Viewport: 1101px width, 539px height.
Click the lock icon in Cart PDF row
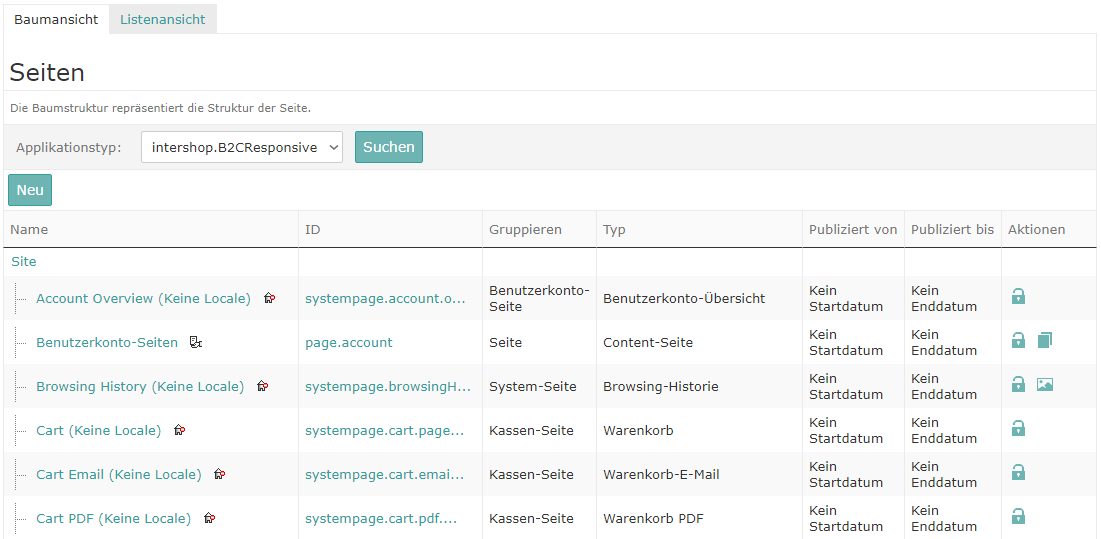1018,517
